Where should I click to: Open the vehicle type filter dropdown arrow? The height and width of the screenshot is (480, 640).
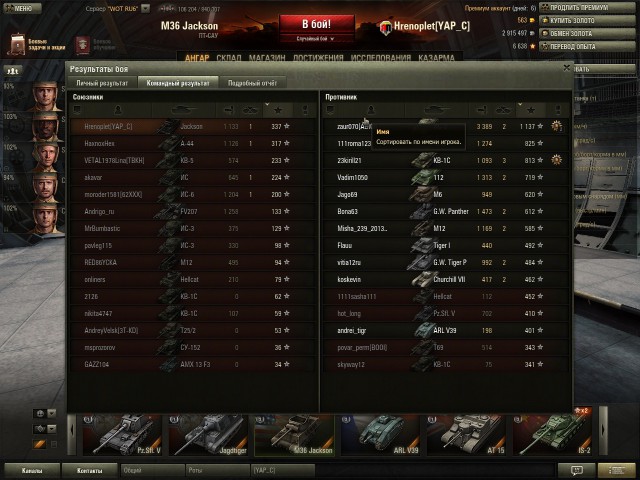[52, 429]
